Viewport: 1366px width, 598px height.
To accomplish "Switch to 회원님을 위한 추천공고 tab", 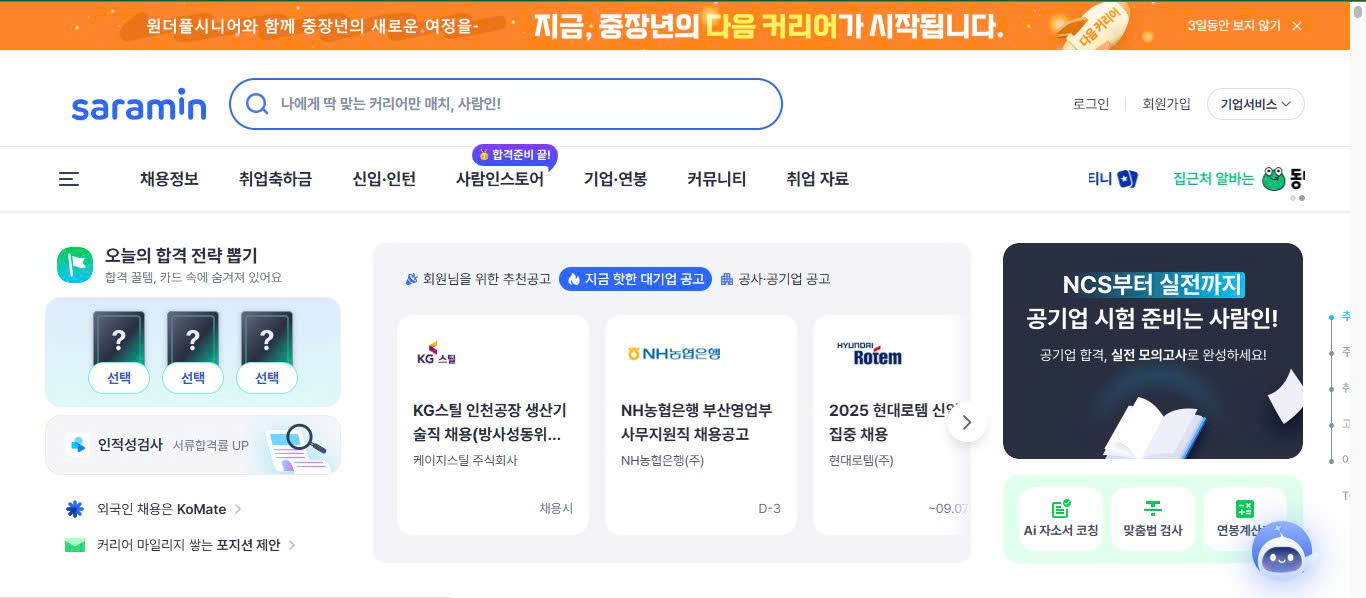I will 478,279.
